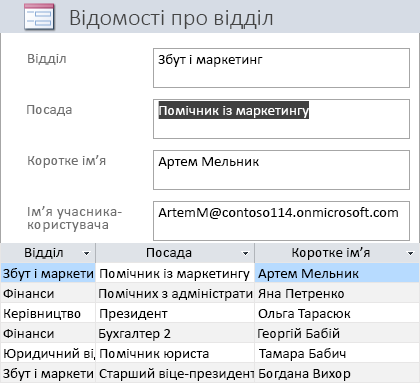Select the Посада column header
This screenshot has width=420, height=384.
click(175, 253)
